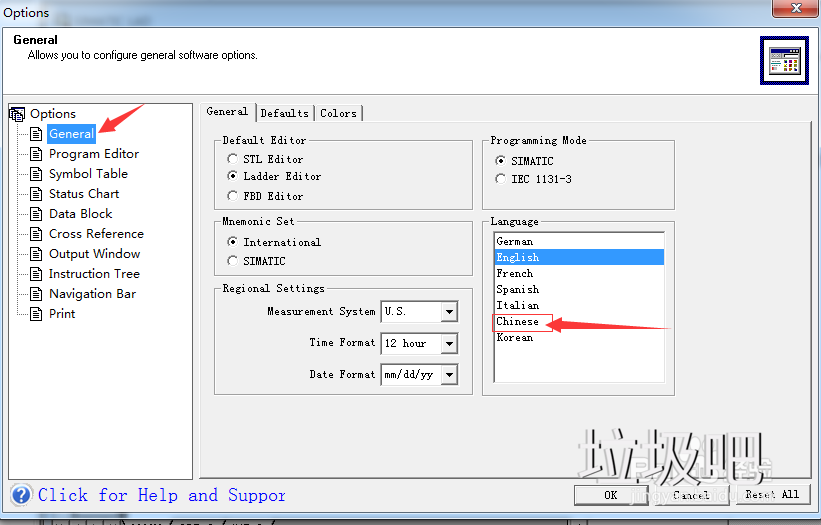Click the Symbol Table page icon

(x=37, y=174)
